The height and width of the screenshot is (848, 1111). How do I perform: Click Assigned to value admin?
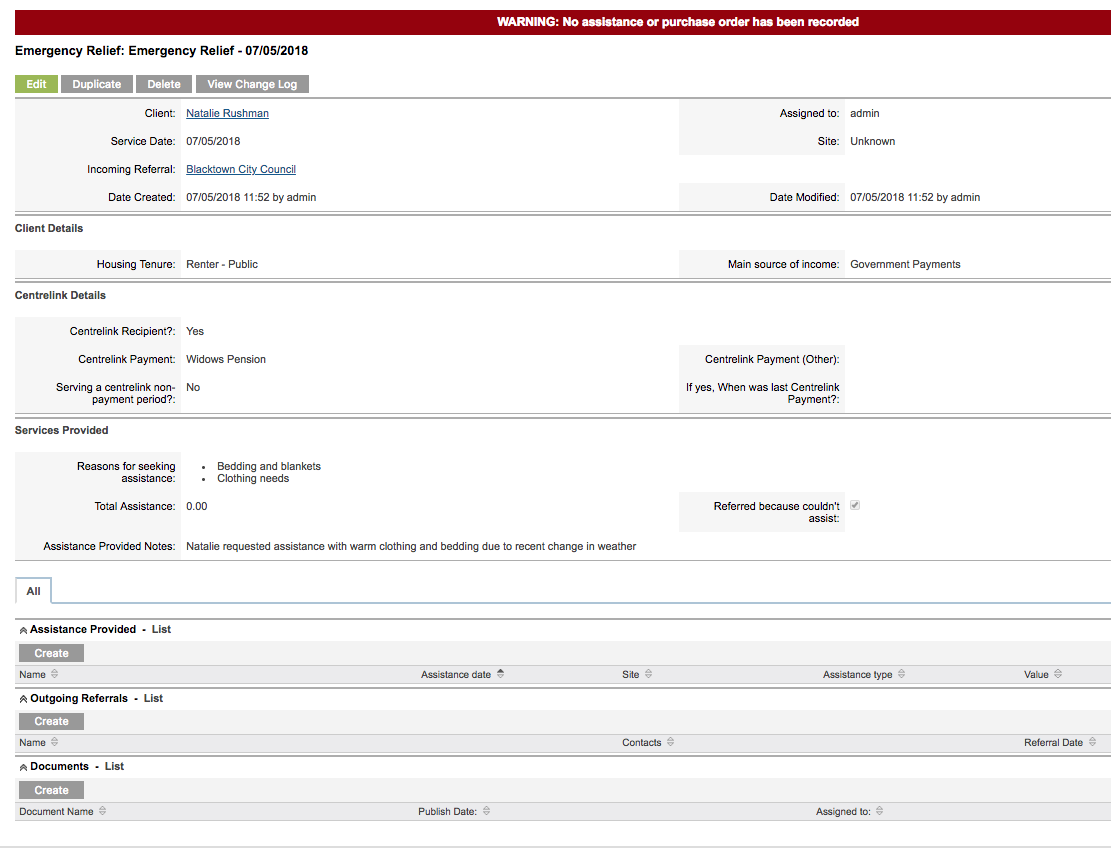point(864,113)
